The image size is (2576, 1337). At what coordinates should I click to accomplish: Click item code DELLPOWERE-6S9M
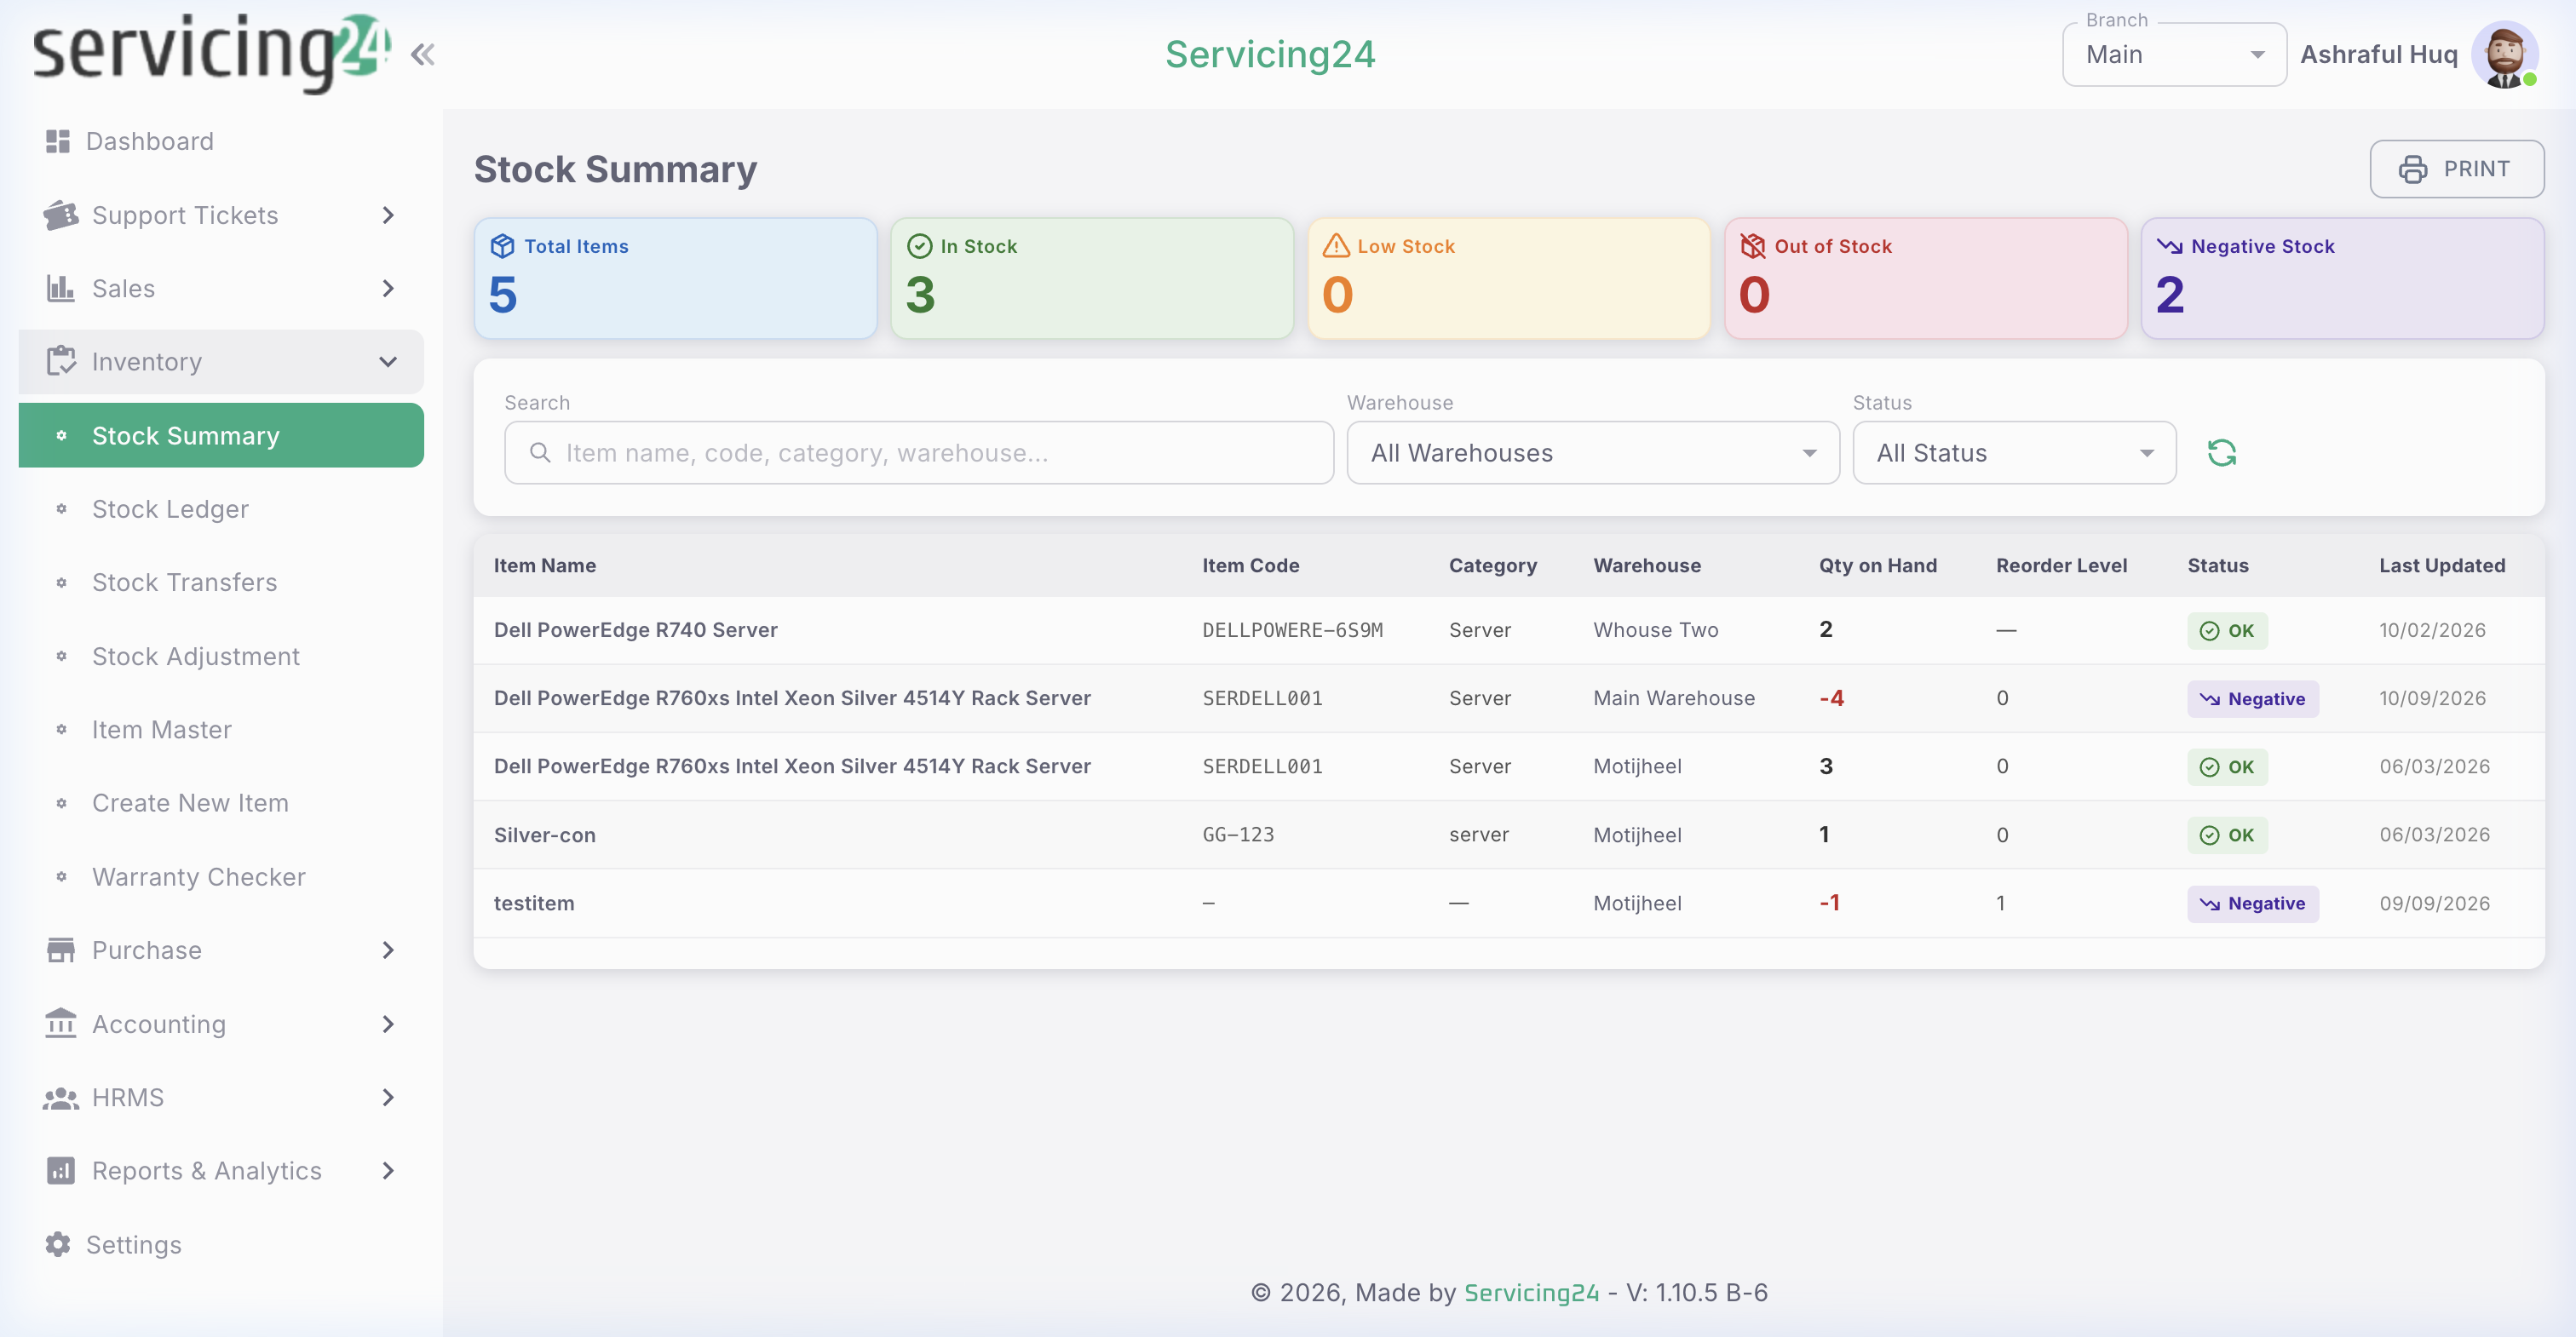click(1292, 629)
